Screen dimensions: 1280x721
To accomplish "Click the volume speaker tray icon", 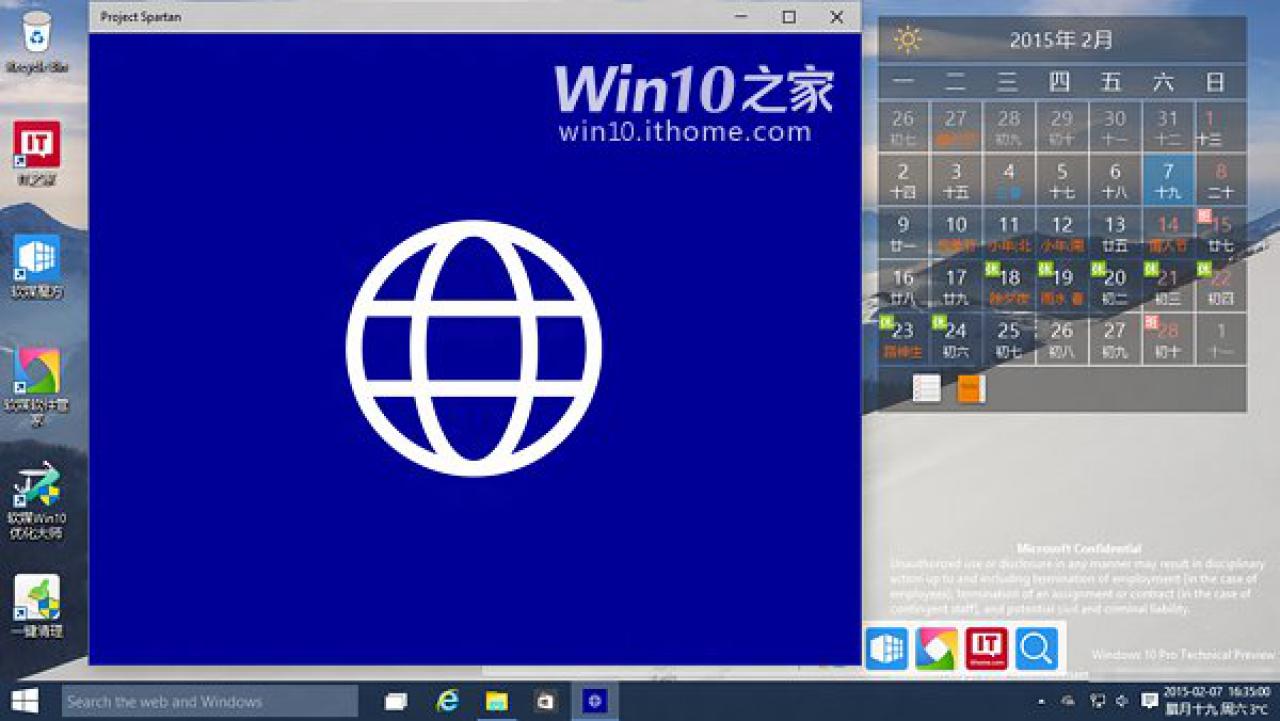I will [x=1122, y=701].
